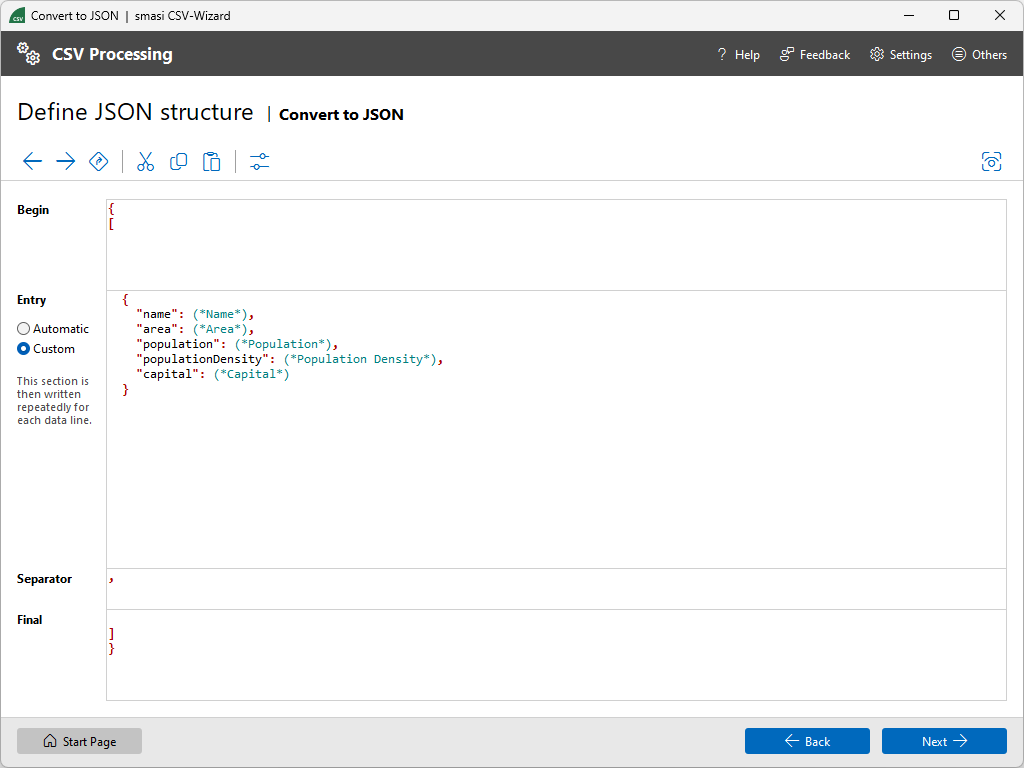Click the Convert to JSON breadcrumb
This screenshot has width=1024, height=768.
[x=341, y=114]
